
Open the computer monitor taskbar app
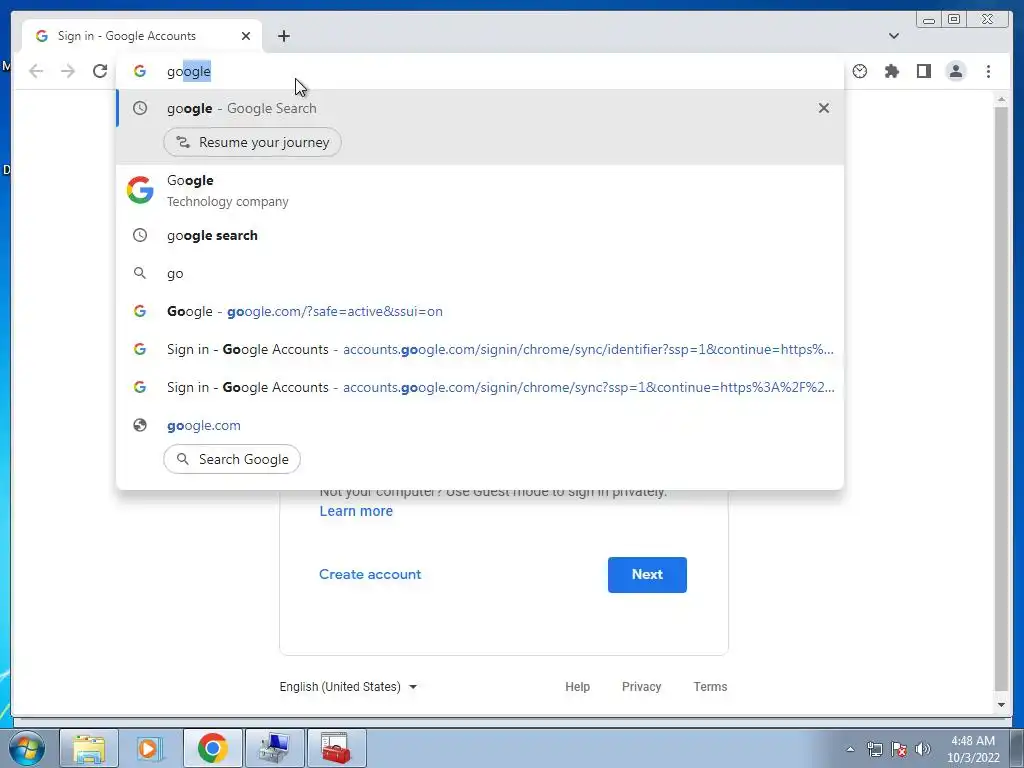[275, 748]
